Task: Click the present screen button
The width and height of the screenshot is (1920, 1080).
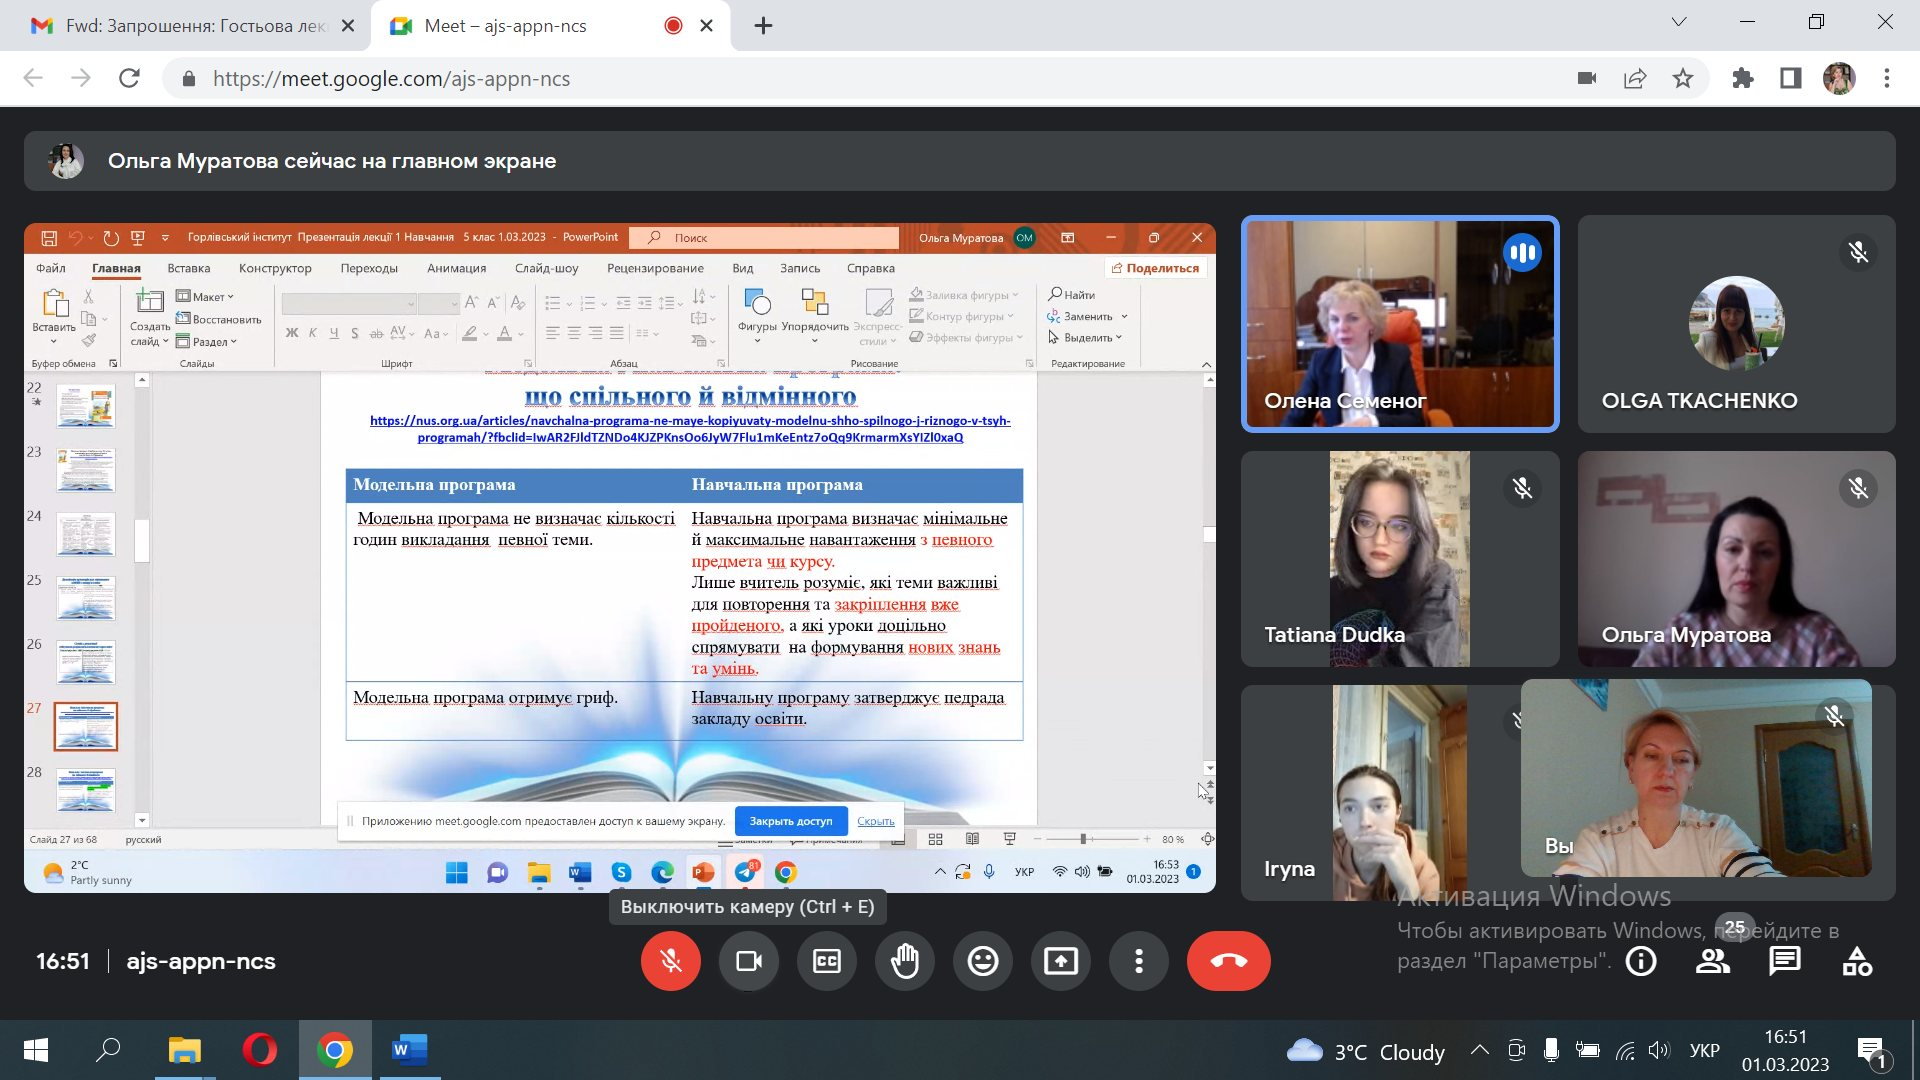Action: 1061,961
